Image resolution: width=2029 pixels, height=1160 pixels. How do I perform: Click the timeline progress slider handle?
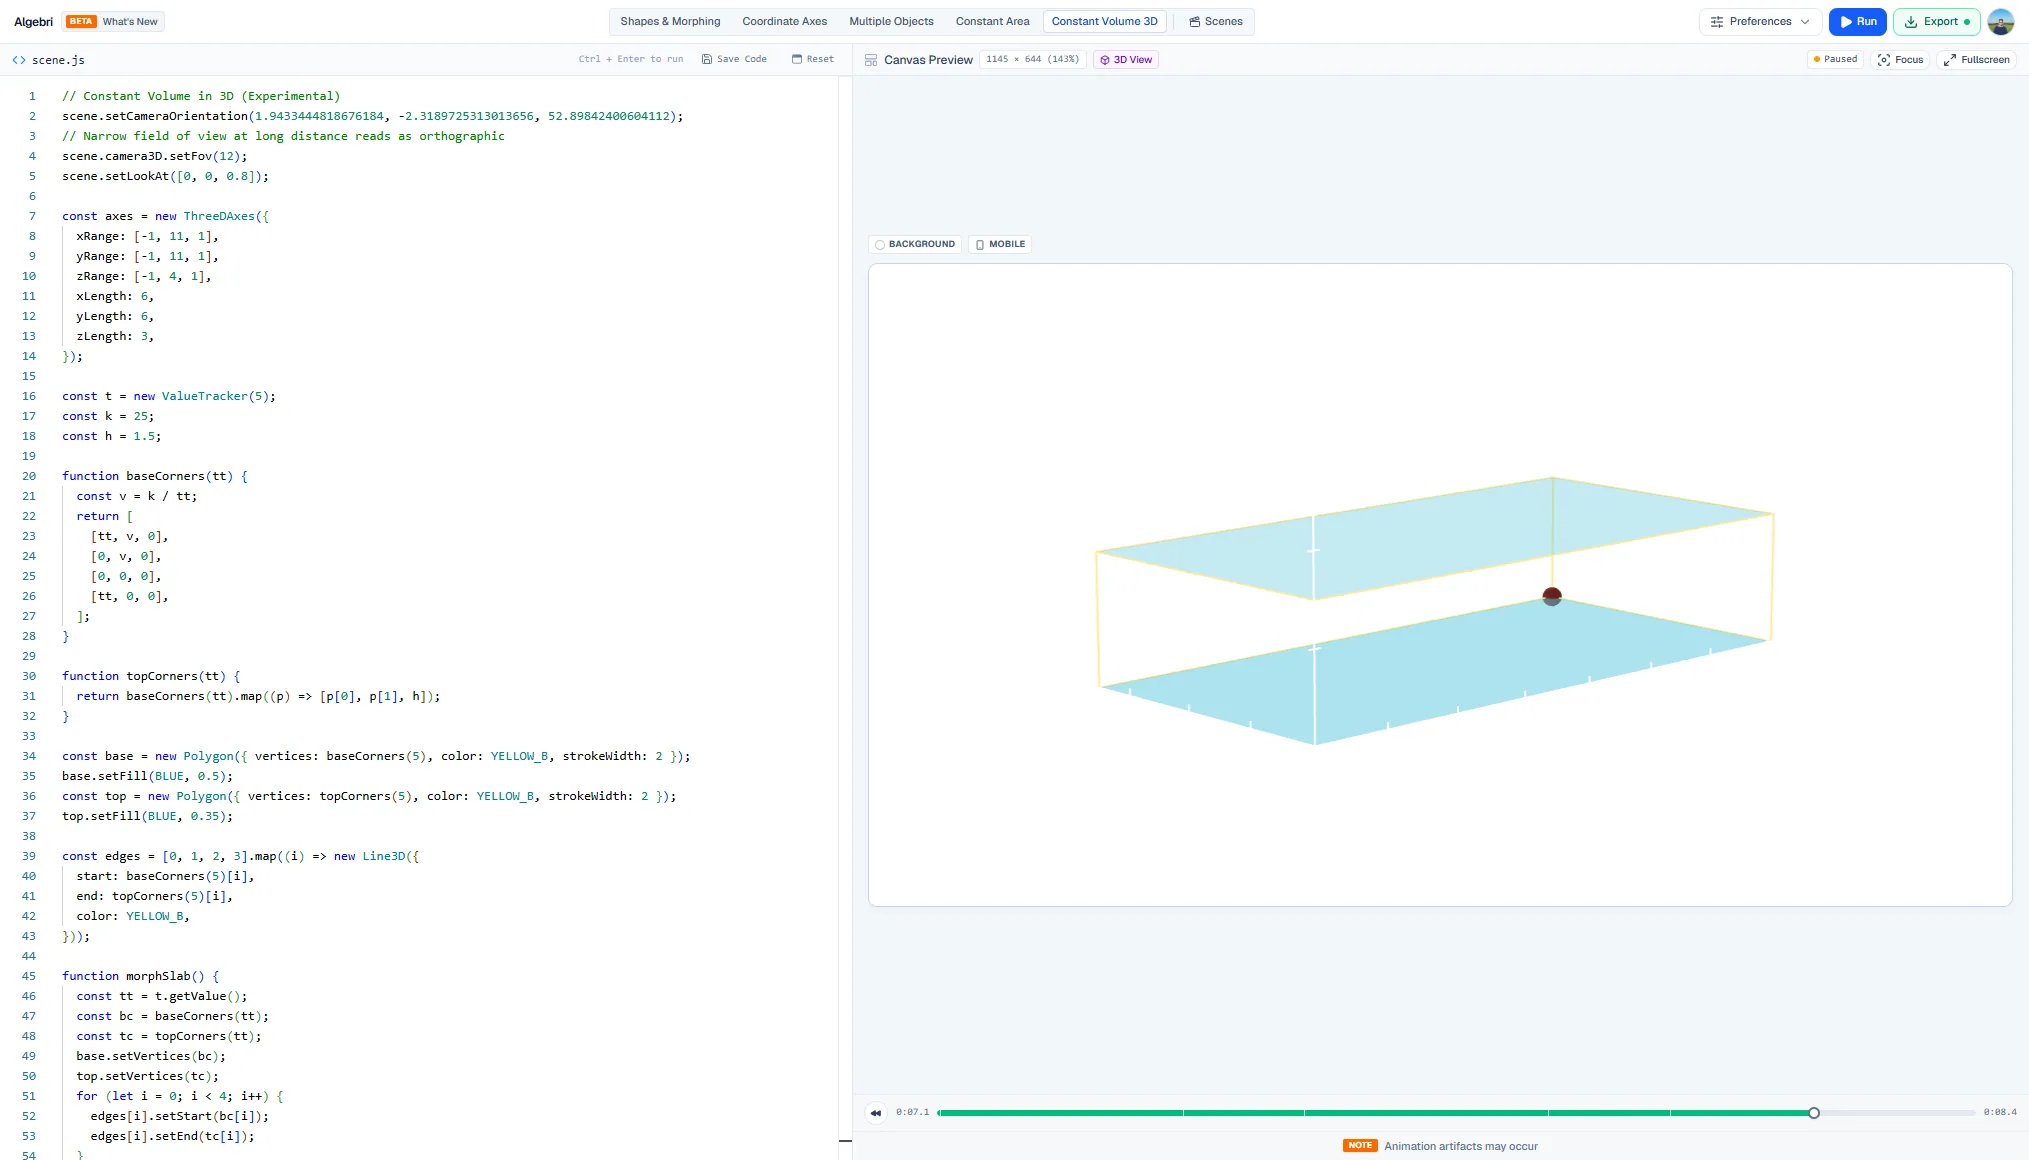[x=1814, y=1113]
